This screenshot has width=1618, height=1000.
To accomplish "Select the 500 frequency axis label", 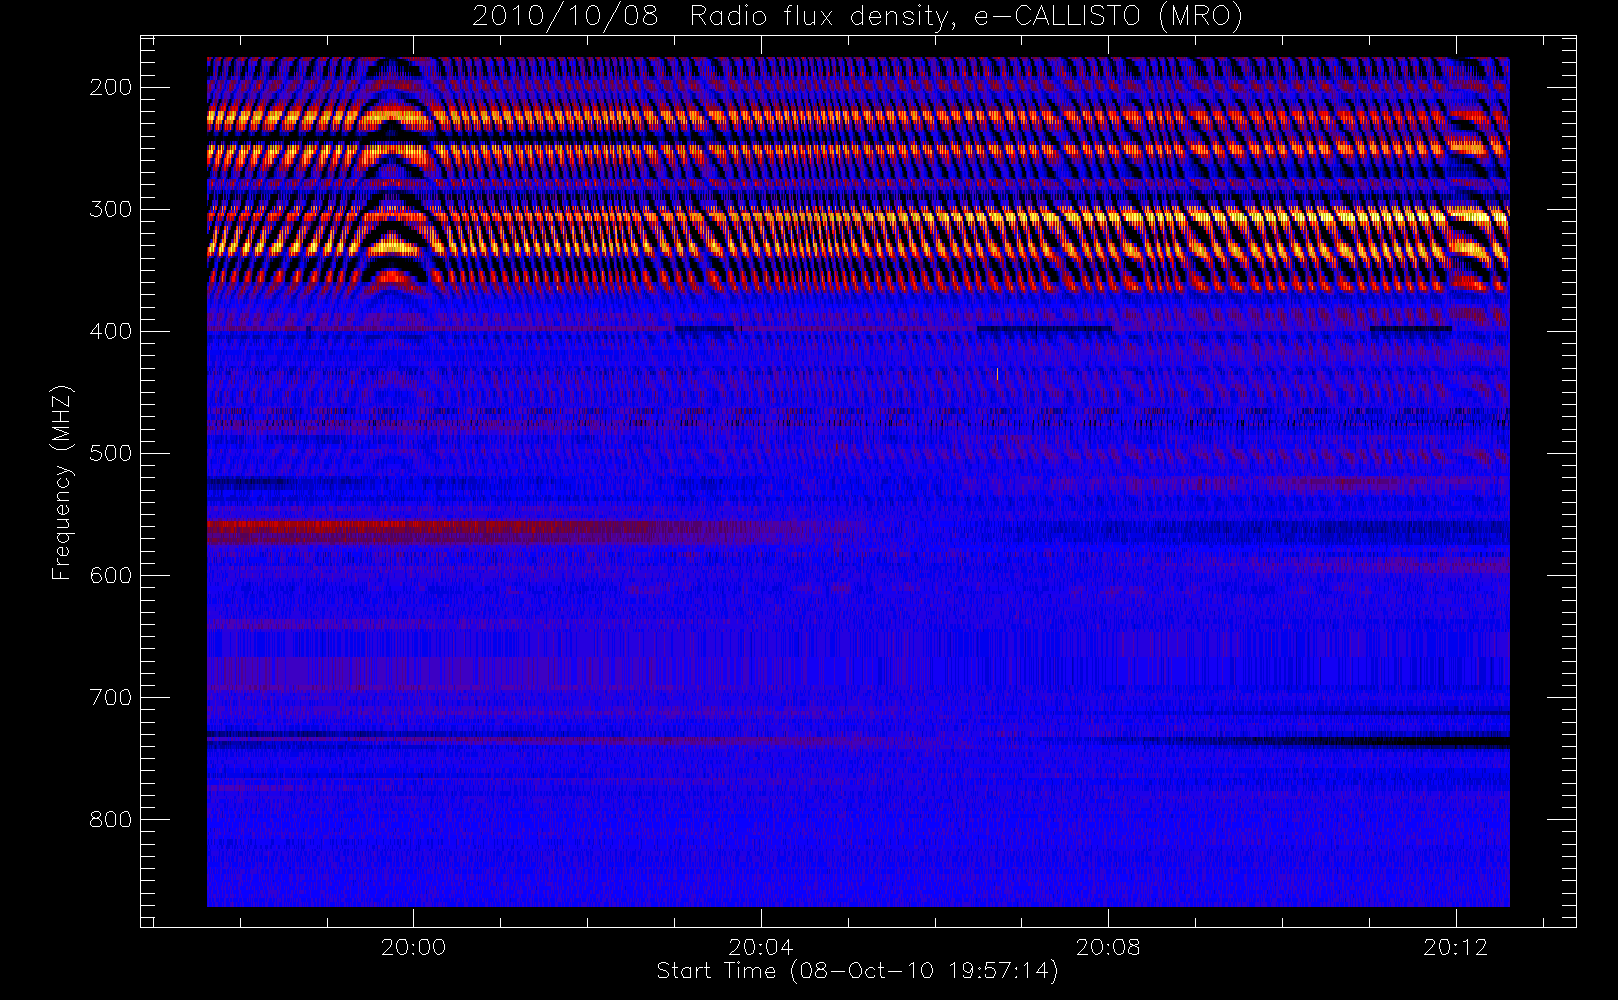I will click(x=110, y=453).
